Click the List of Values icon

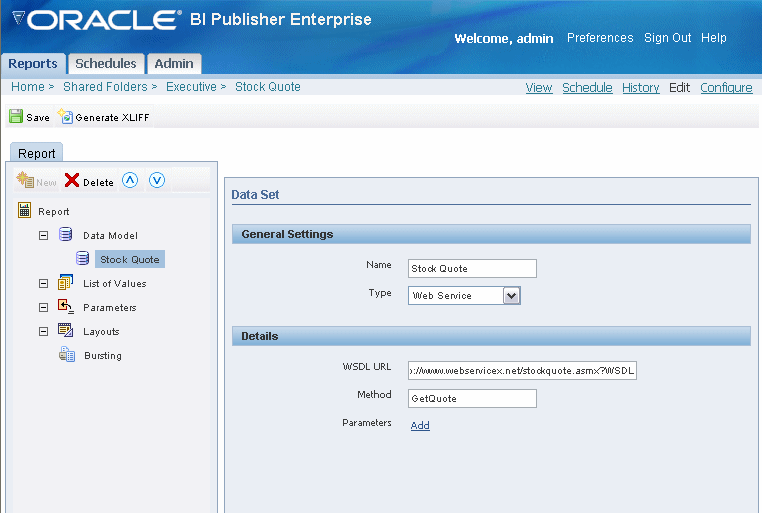[x=66, y=282]
